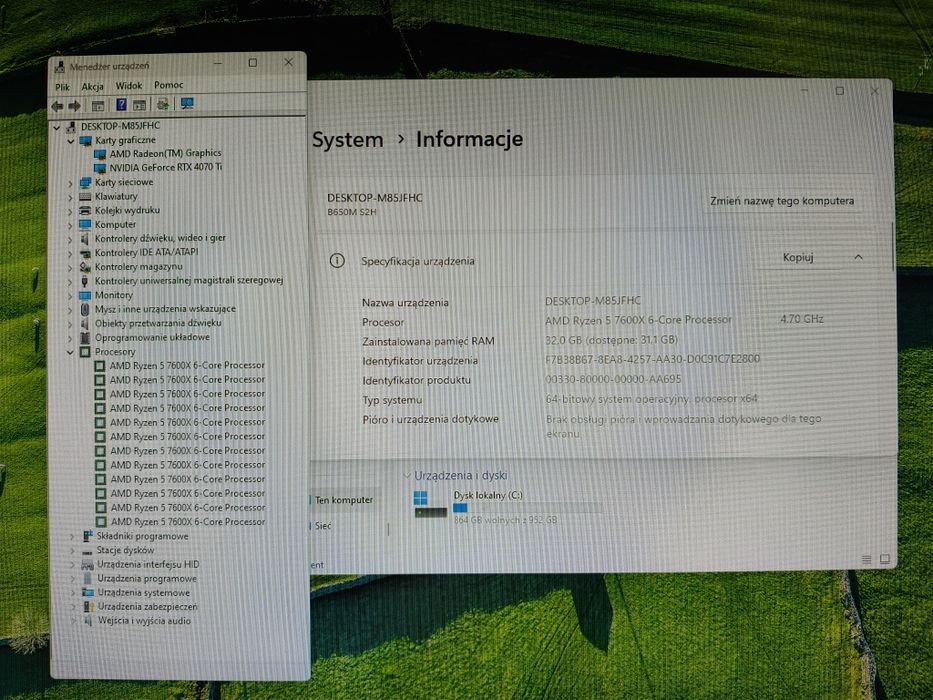
Task: Switch to large icons view in Explorer window
Action: click(885, 559)
